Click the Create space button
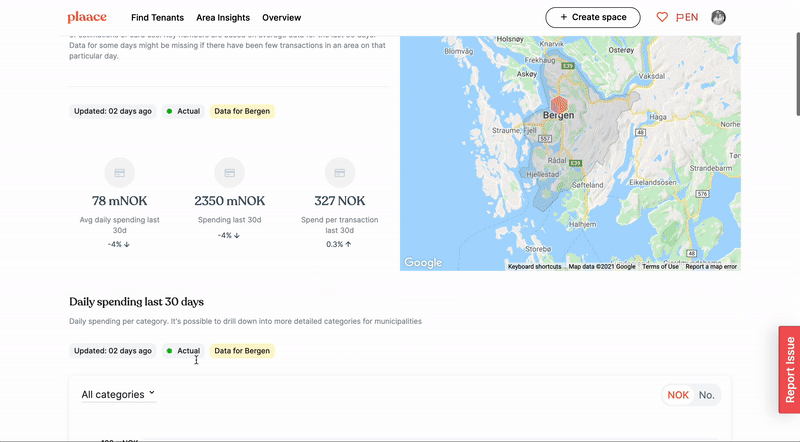 coord(593,17)
